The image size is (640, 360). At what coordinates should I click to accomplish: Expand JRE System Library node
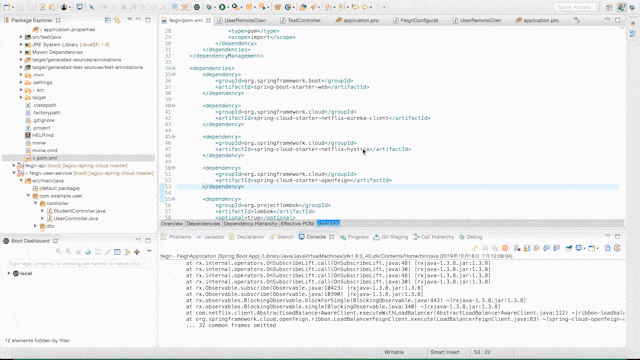(21, 44)
